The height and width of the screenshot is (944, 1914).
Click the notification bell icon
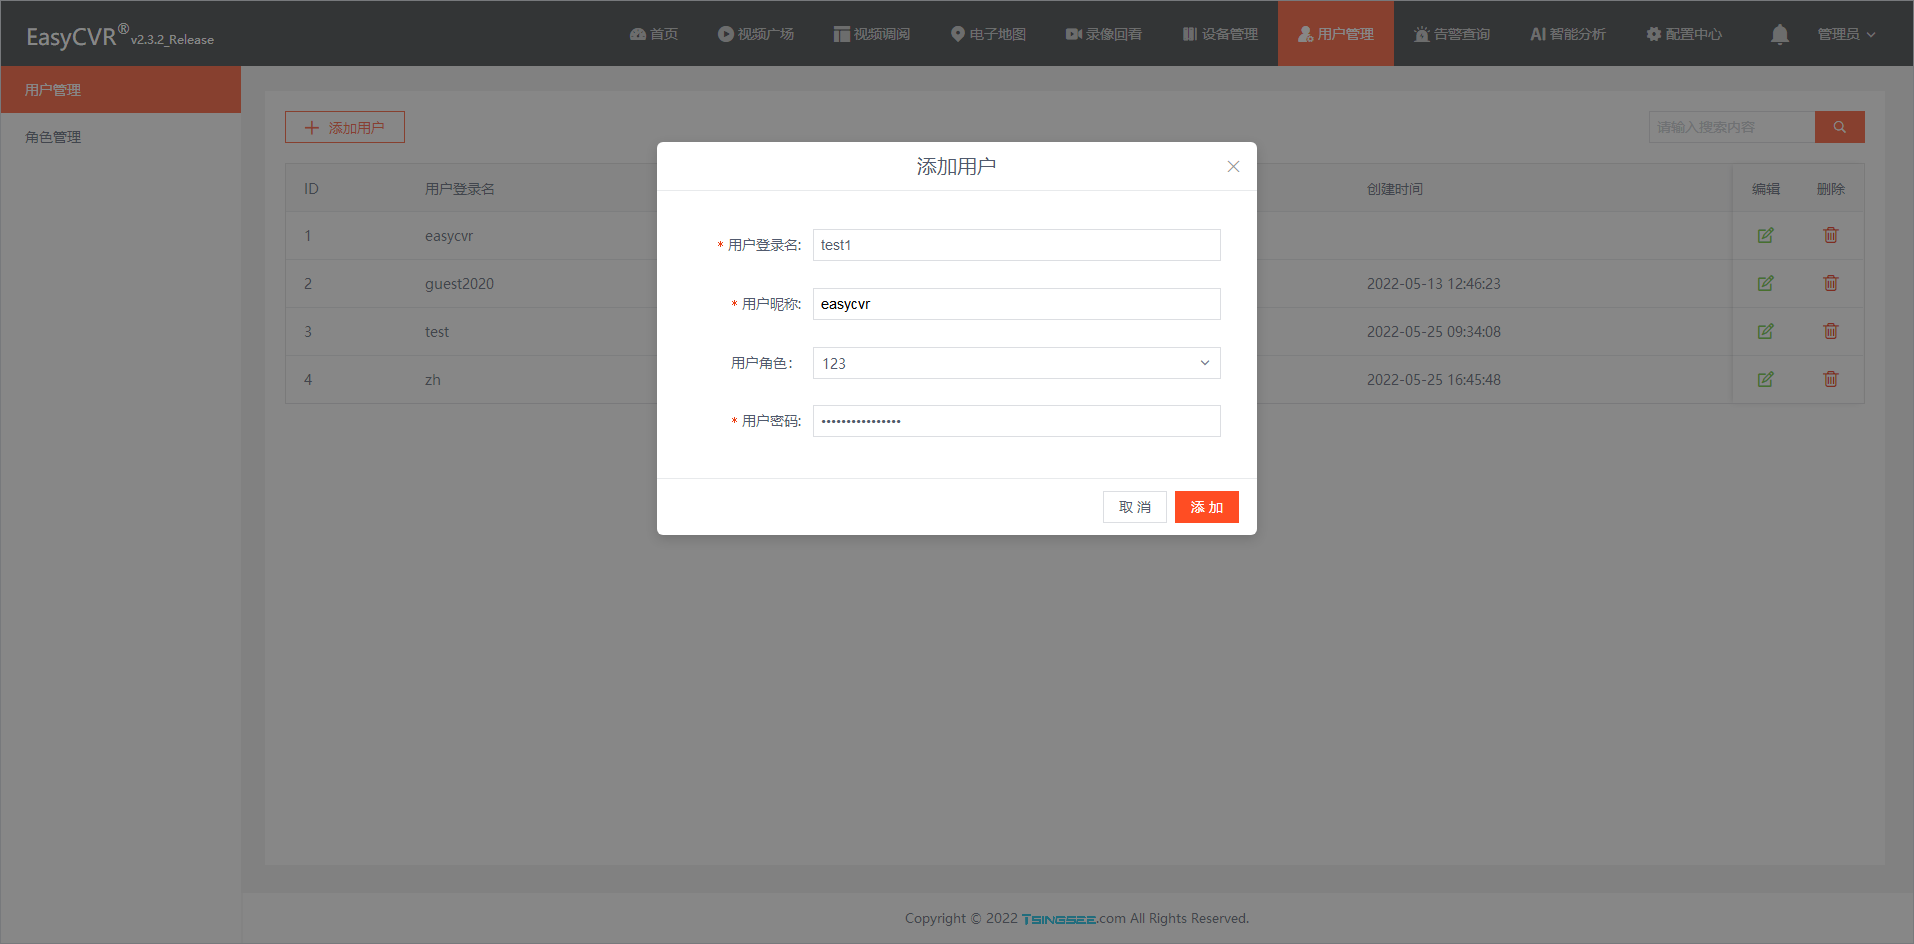pyautogui.click(x=1779, y=35)
